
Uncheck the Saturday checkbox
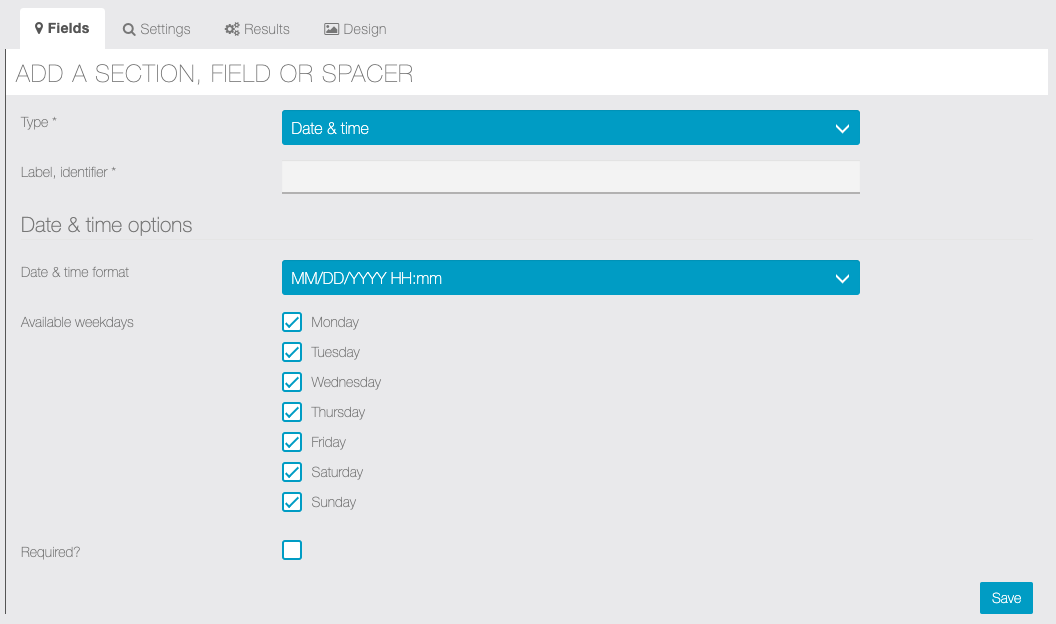click(292, 472)
